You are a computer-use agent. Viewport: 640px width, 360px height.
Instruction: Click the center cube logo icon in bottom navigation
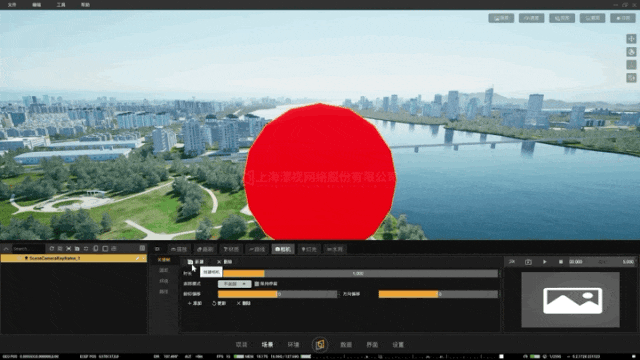pyautogui.click(x=320, y=345)
